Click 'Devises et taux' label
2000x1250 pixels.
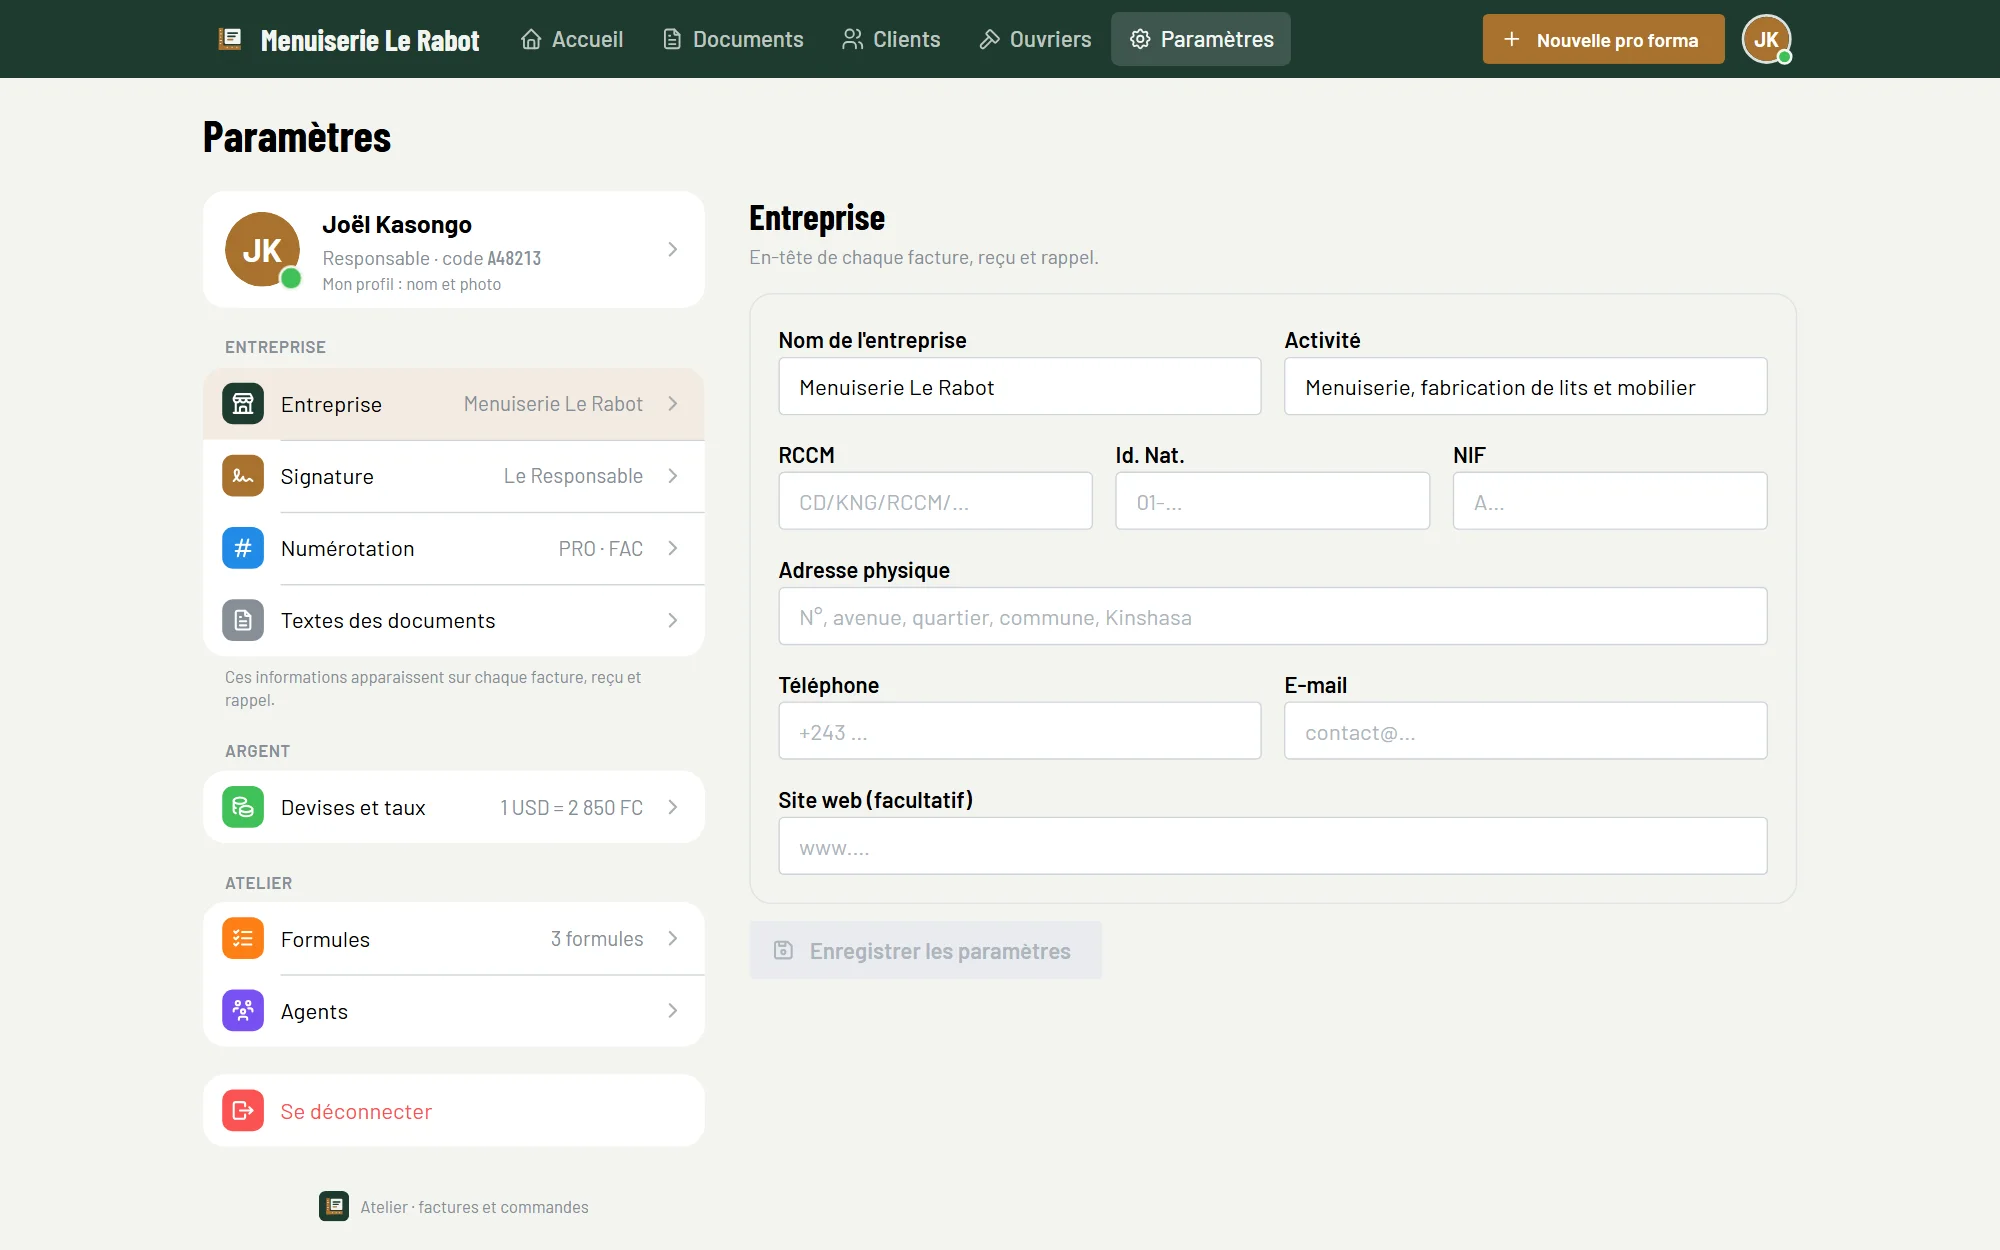pyautogui.click(x=353, y=808)
